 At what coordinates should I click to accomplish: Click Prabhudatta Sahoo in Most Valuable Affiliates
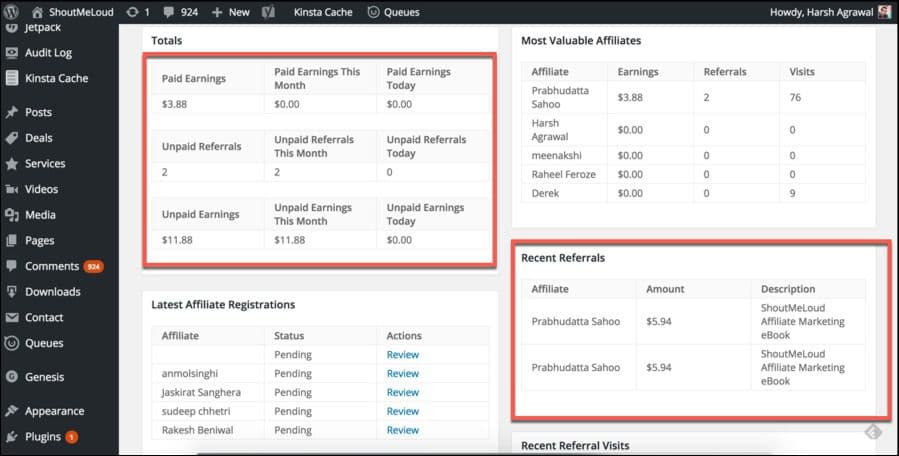point(560,98)
